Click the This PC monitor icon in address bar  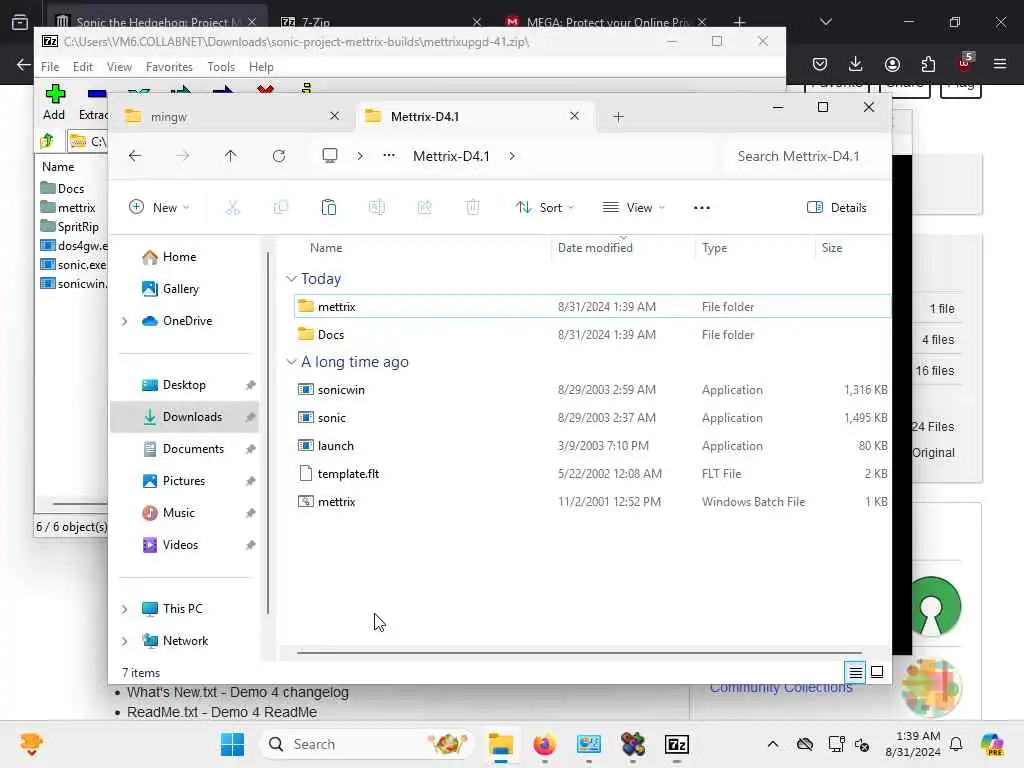[330, 155]
